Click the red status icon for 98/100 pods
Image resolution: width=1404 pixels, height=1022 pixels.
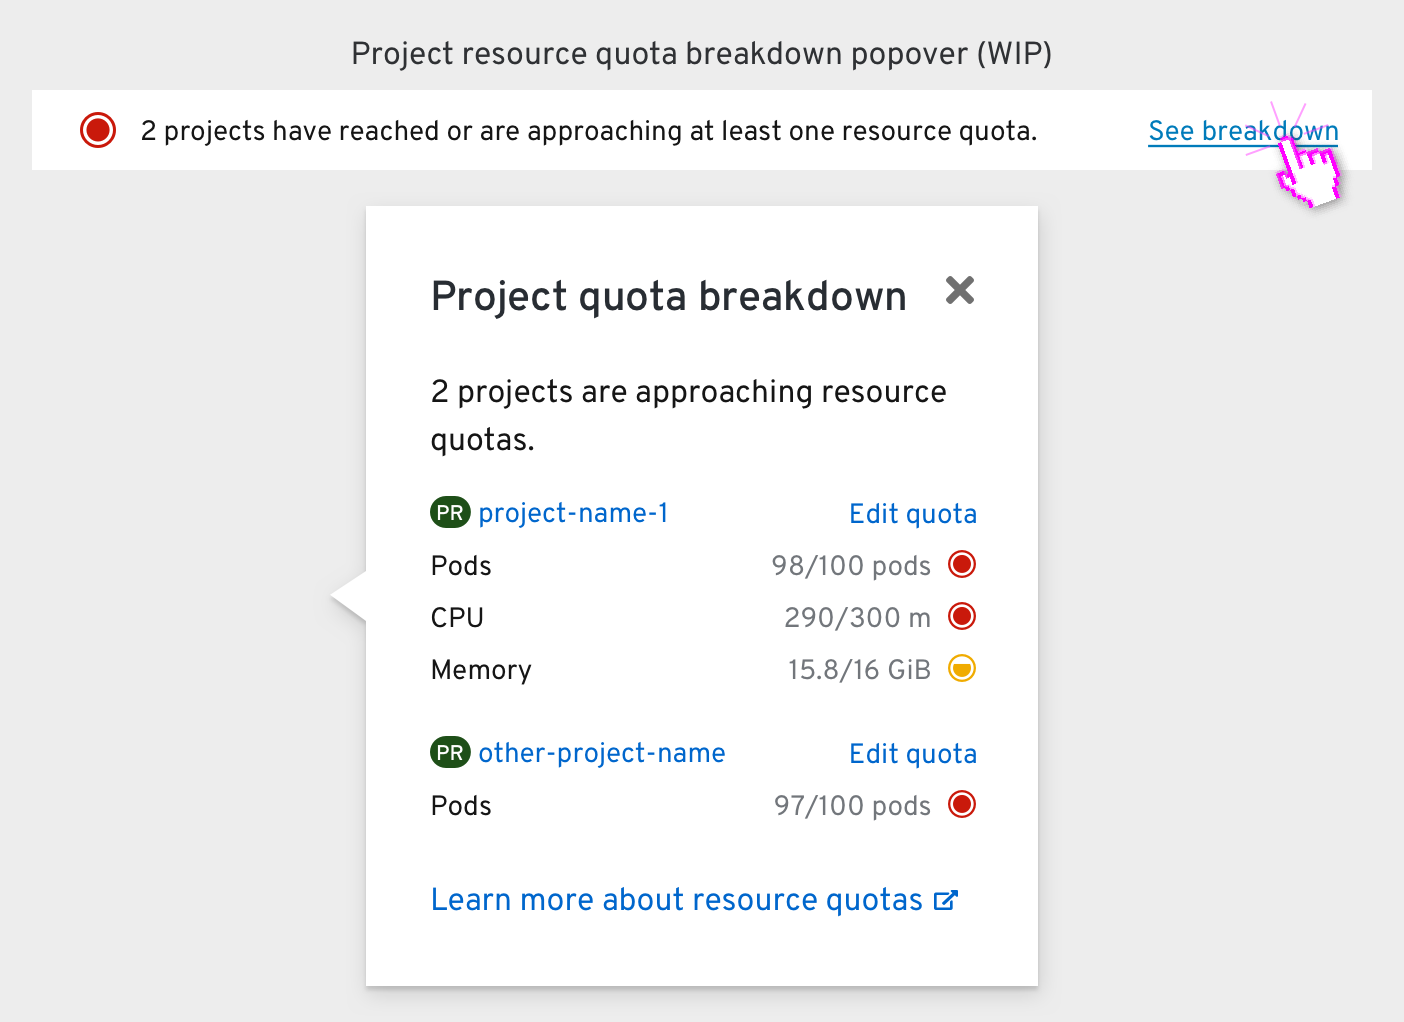click(962, 564)
